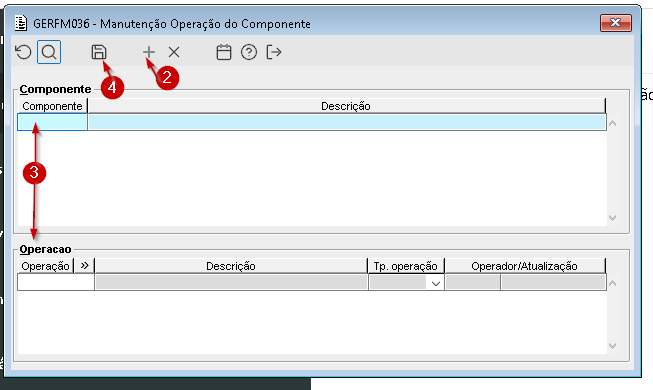Click the document icon in title bar
The image size is (653, 390).
click(x=21, y=23)
